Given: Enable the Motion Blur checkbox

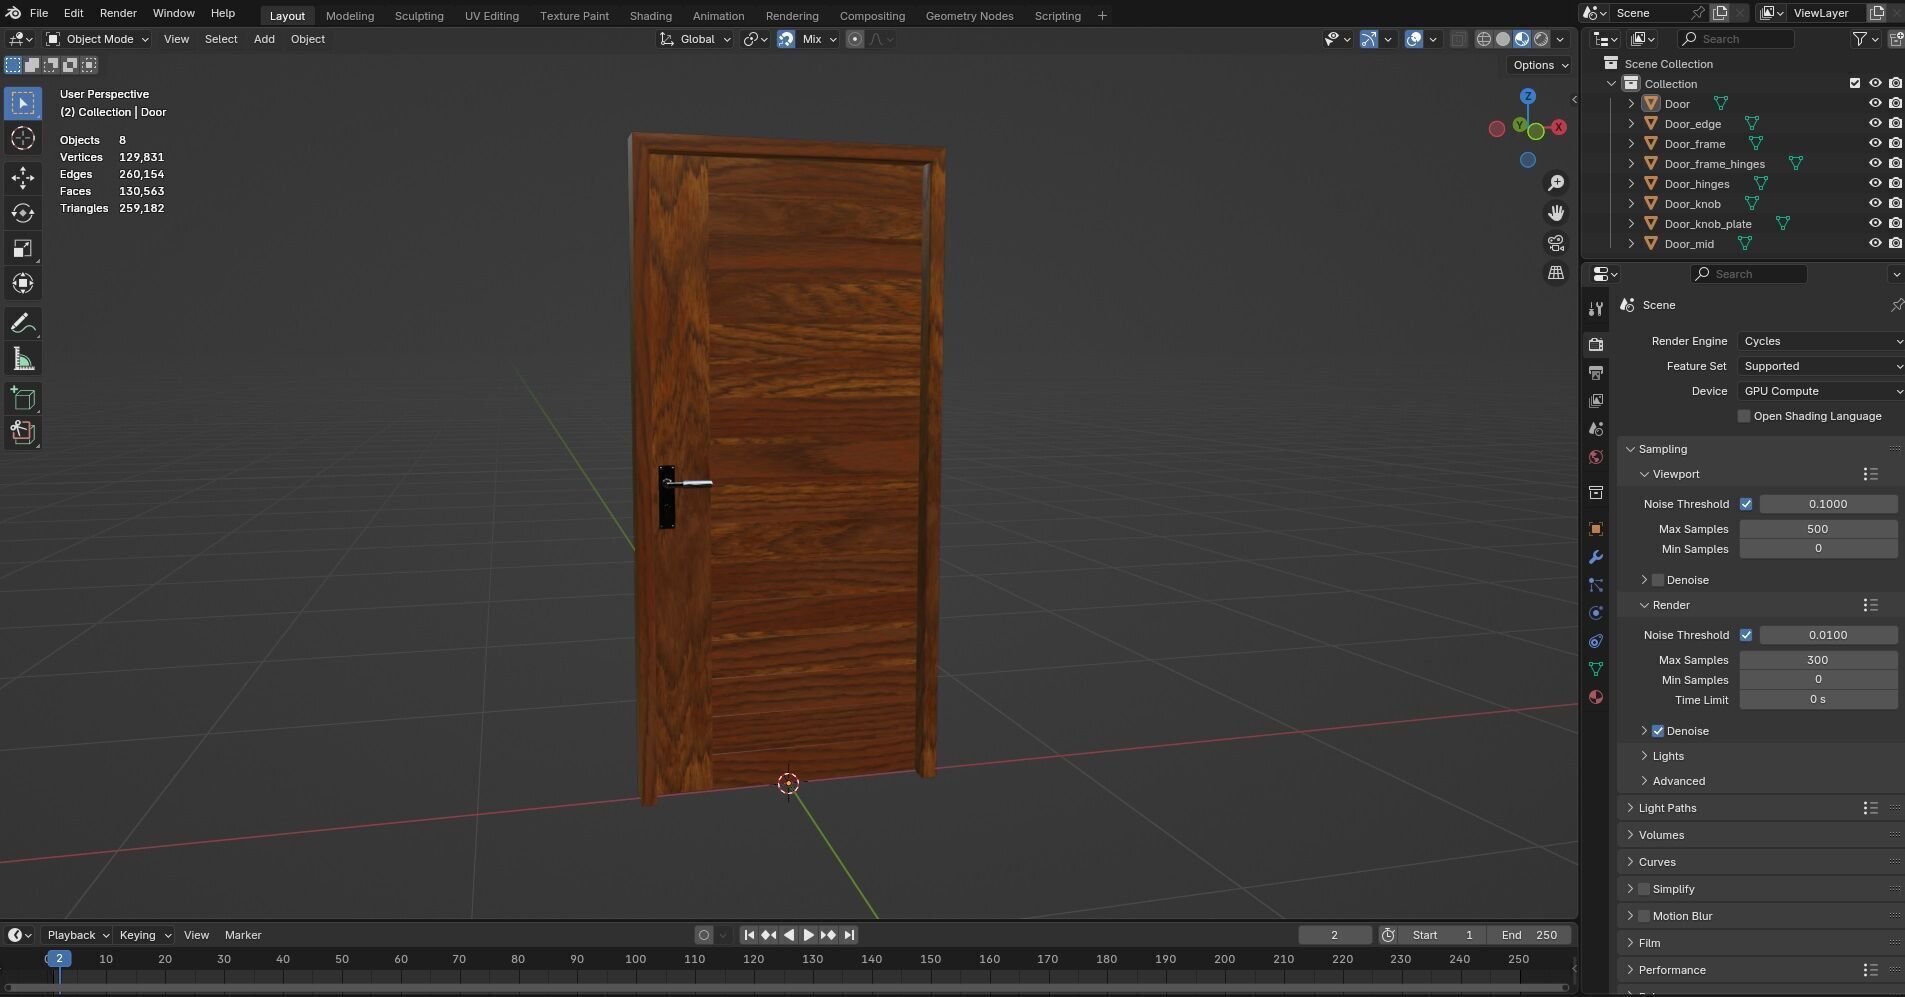Looking at the screenshot, I should [x=1644, y=916].
